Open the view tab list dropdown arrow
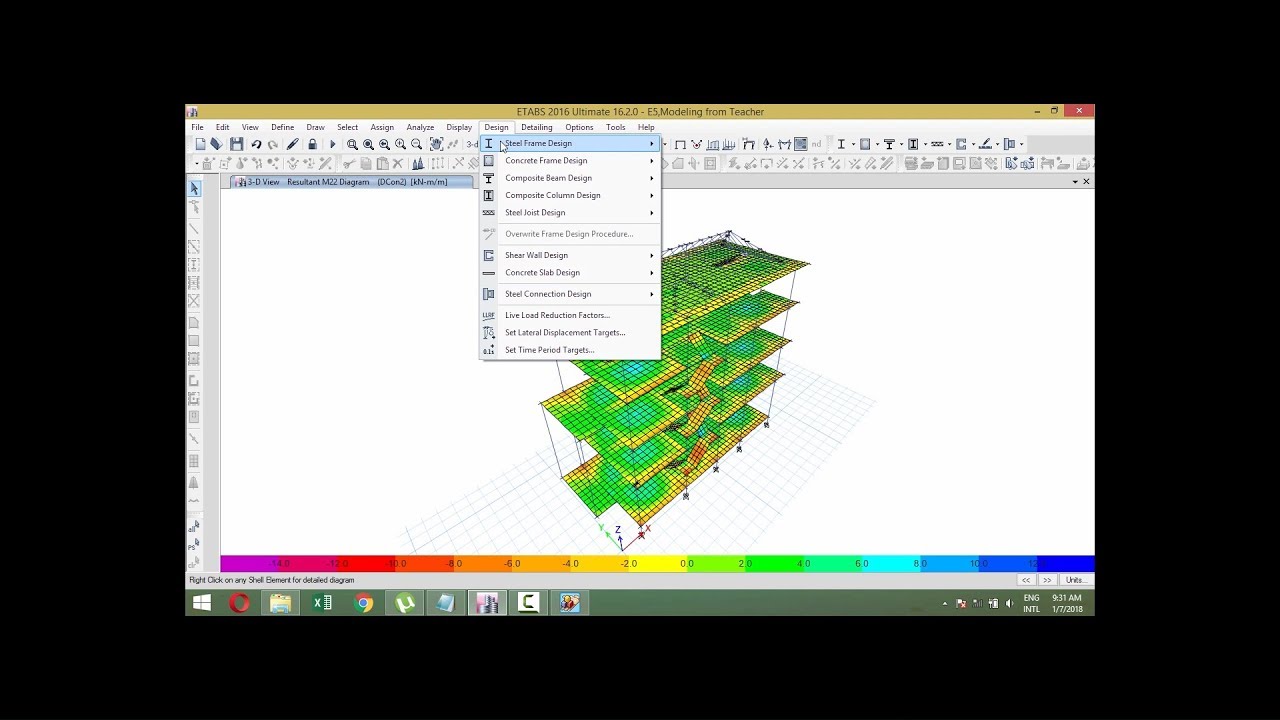 pyautogui.click(x=1075, y=182)
